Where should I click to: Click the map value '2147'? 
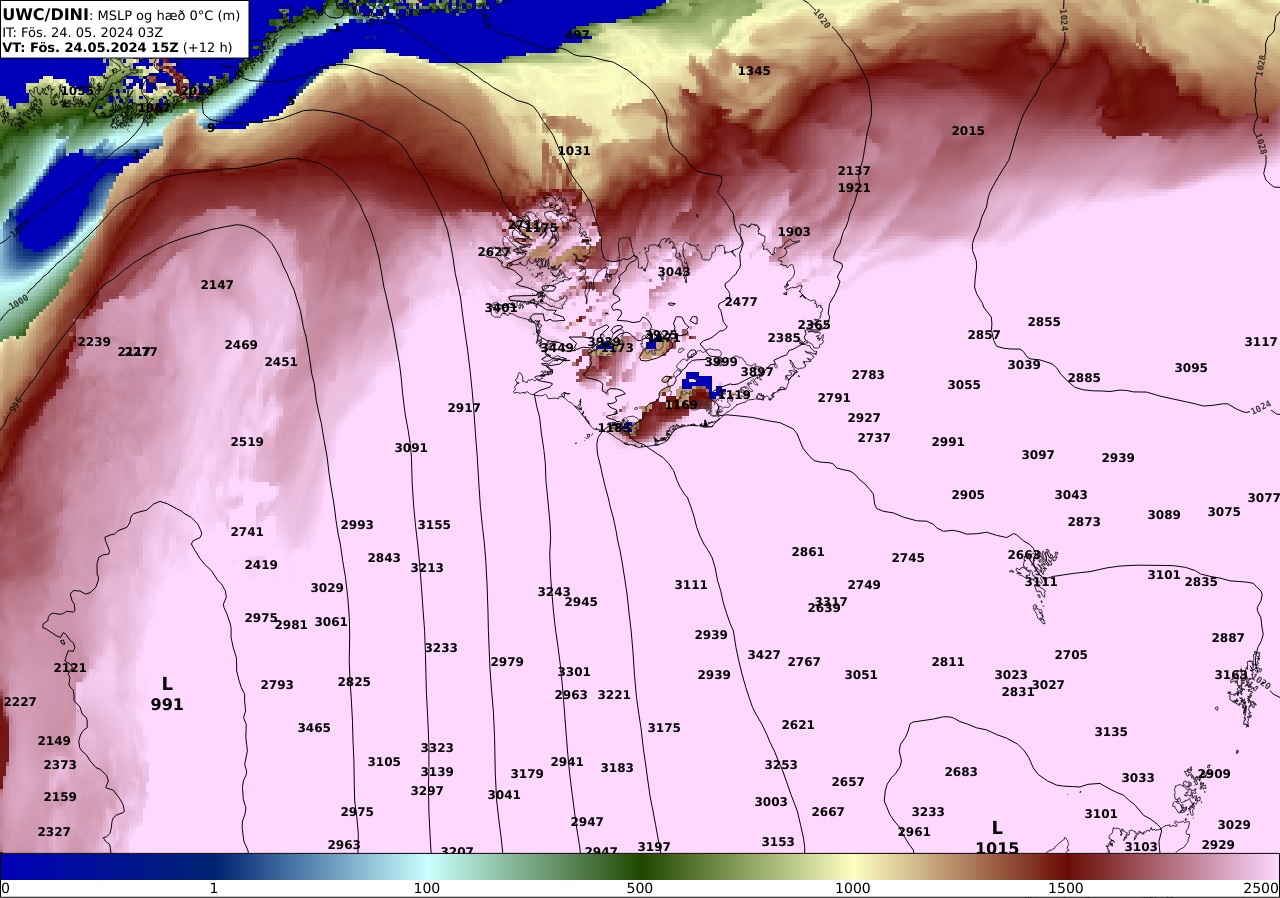point(217,285)
